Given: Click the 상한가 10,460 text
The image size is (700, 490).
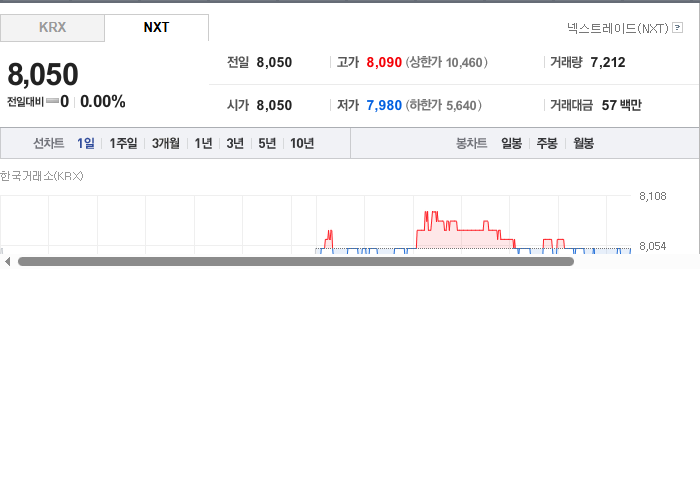Looking at the screenshot, I should tap(446, 62).
